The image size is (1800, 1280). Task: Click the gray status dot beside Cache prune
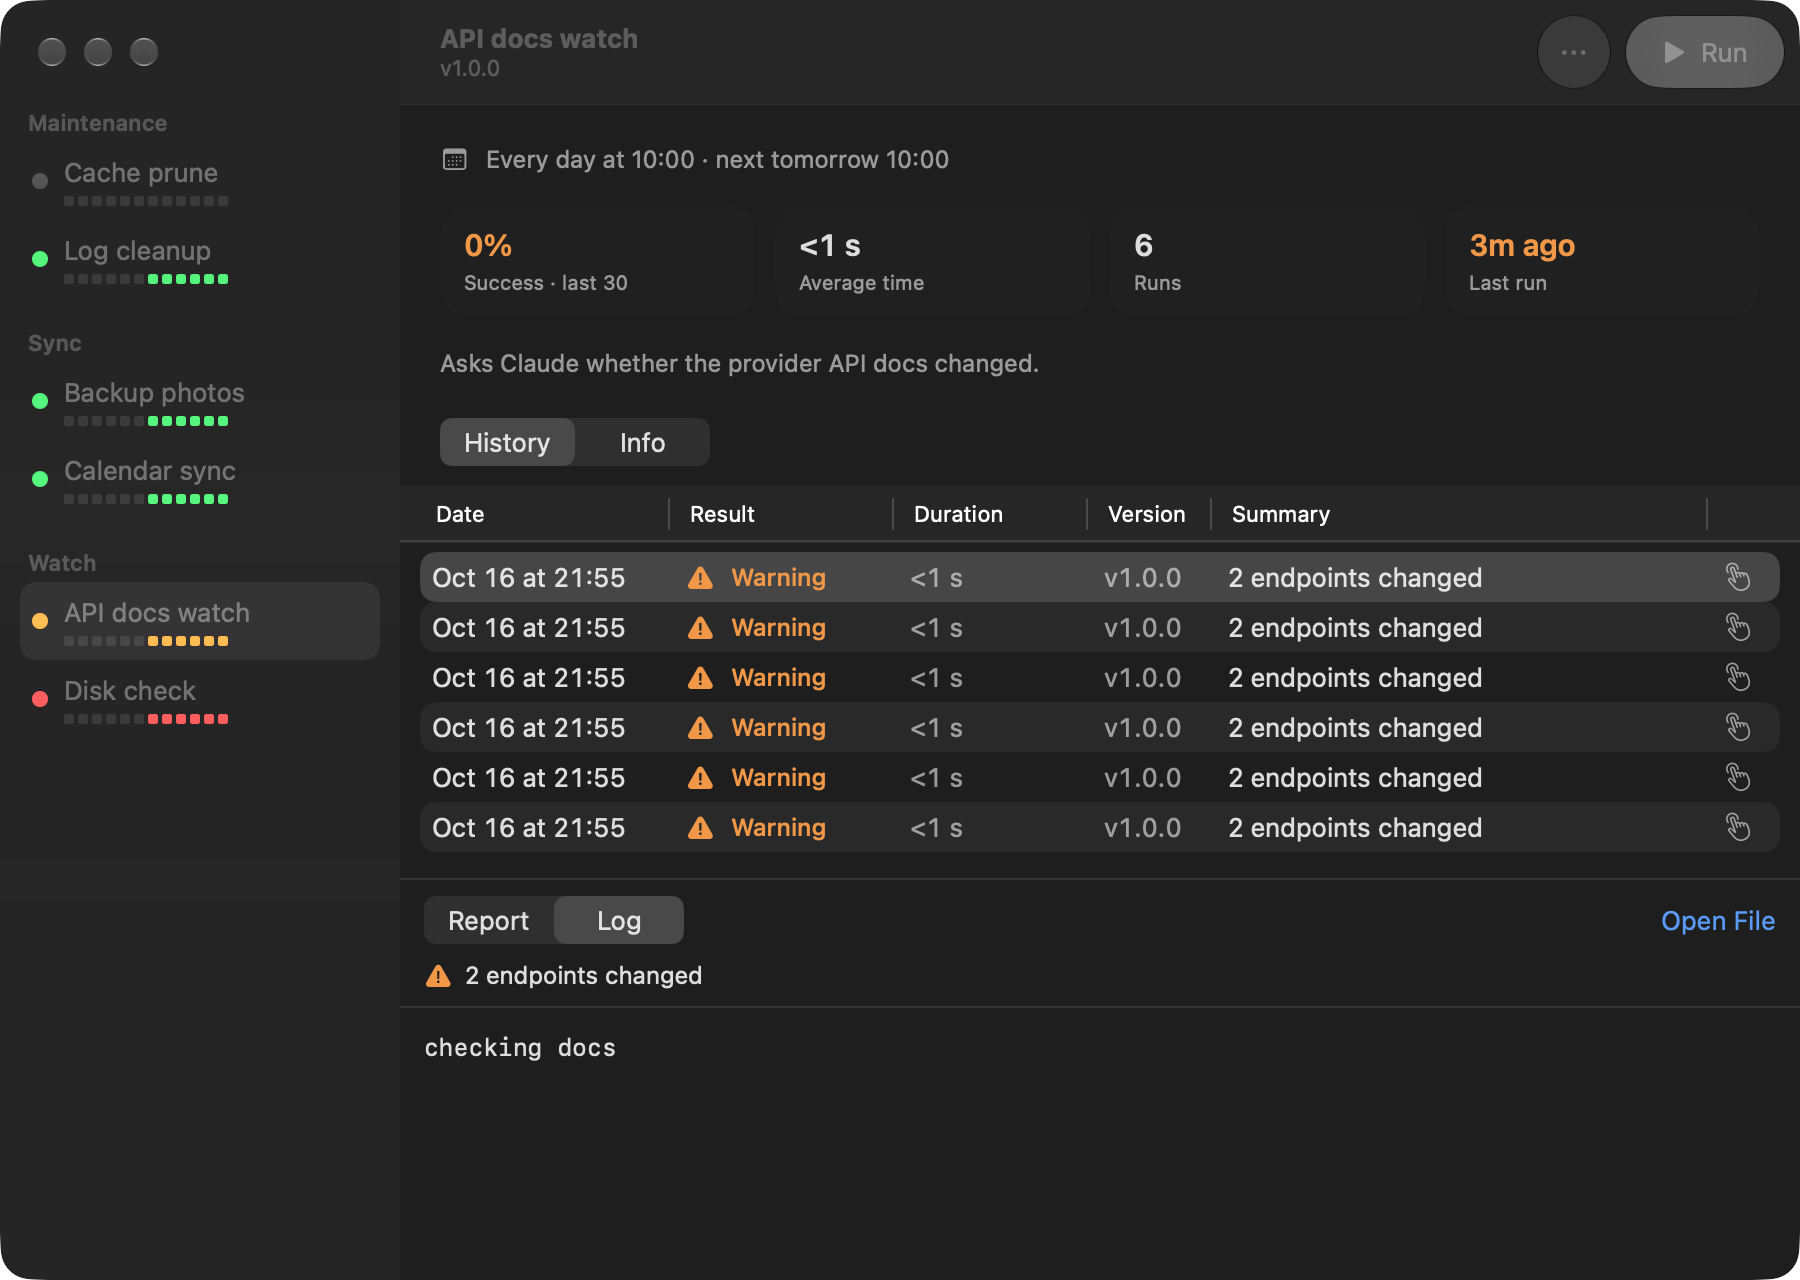point(40,181)
